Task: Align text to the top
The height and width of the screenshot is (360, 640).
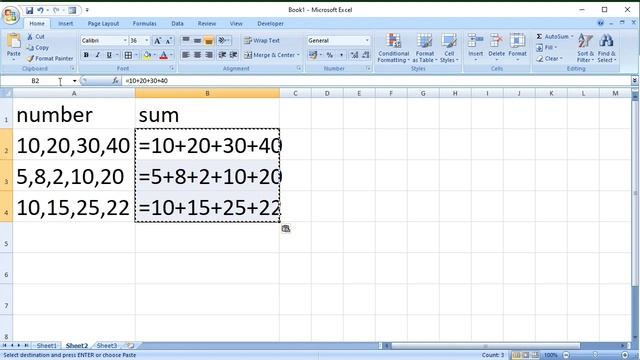Action: [x=186, y=40]
